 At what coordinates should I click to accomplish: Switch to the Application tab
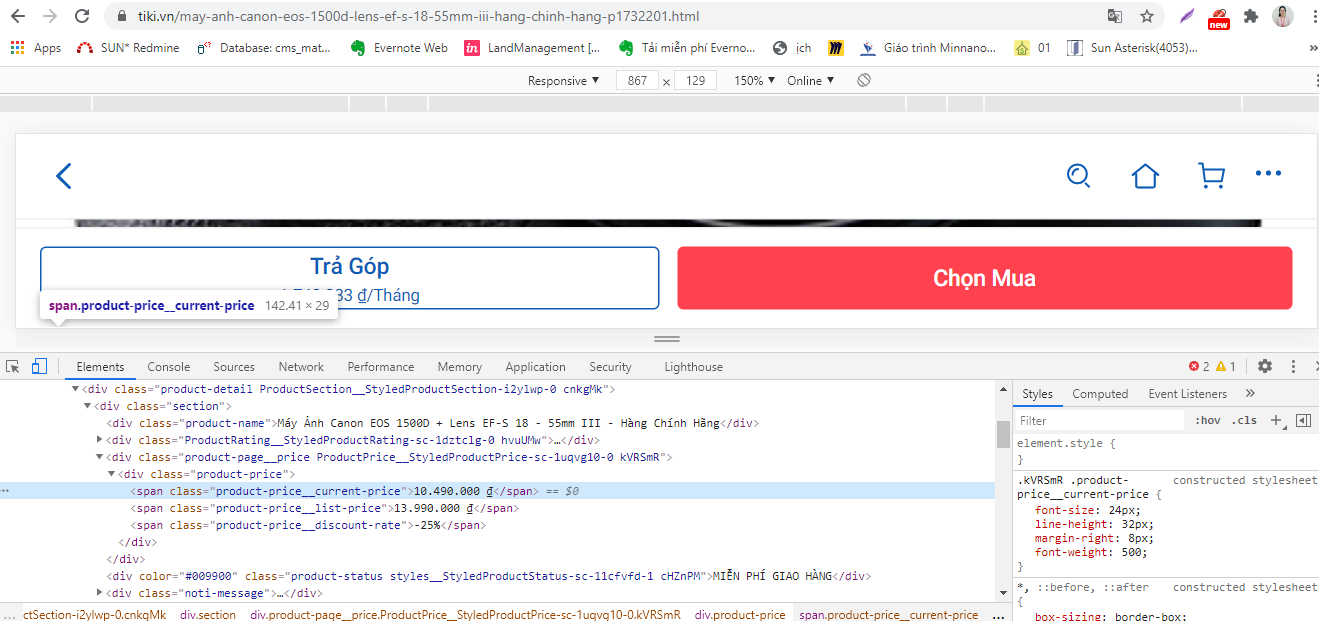pyautogui.click(x=535, y=367)
